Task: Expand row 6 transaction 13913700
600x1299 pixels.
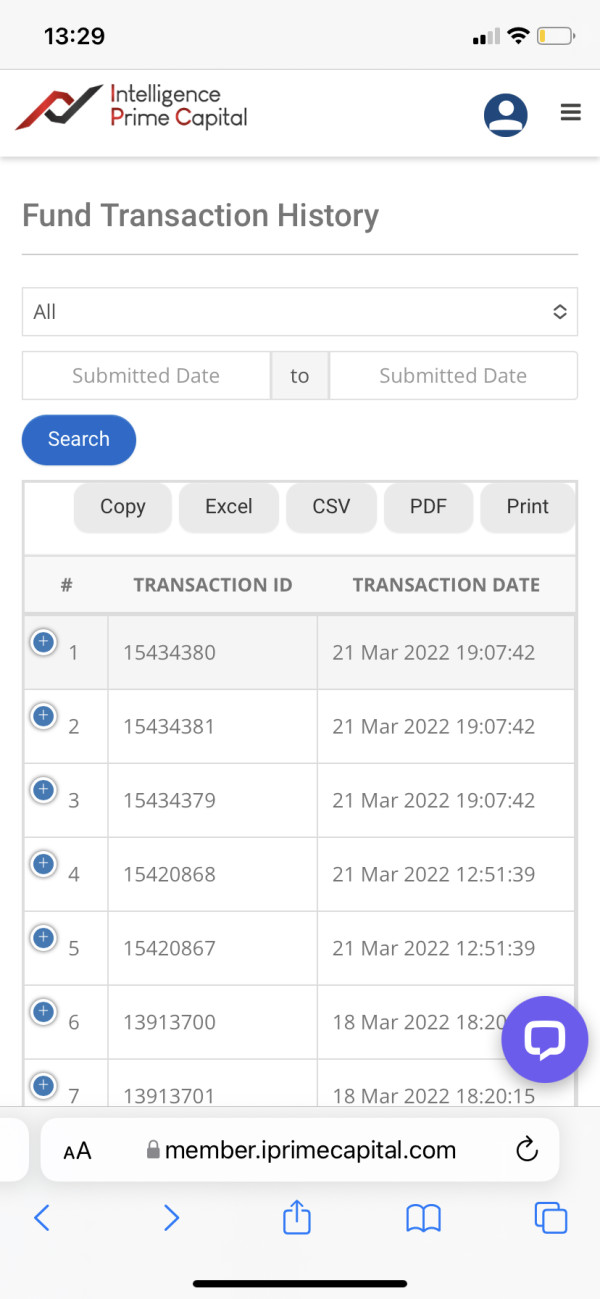Action: coord(43,1012)
